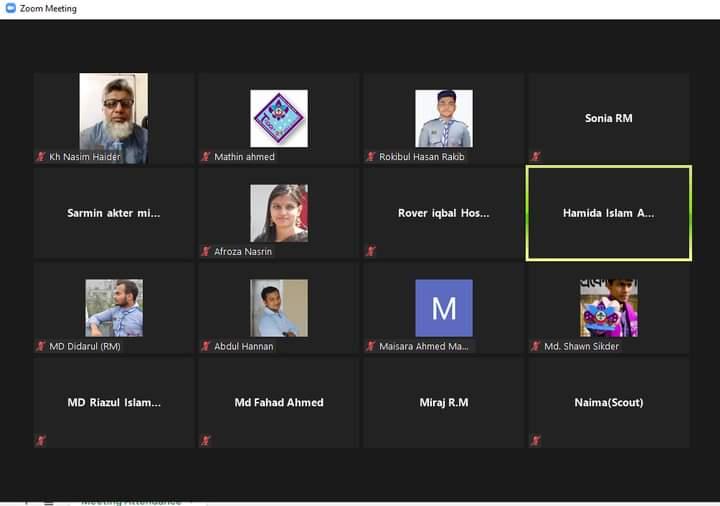The image size is (720, 506).
Task: Click the purple M avatar for Maisara Ahmed
Action: (x=443, y=308)
